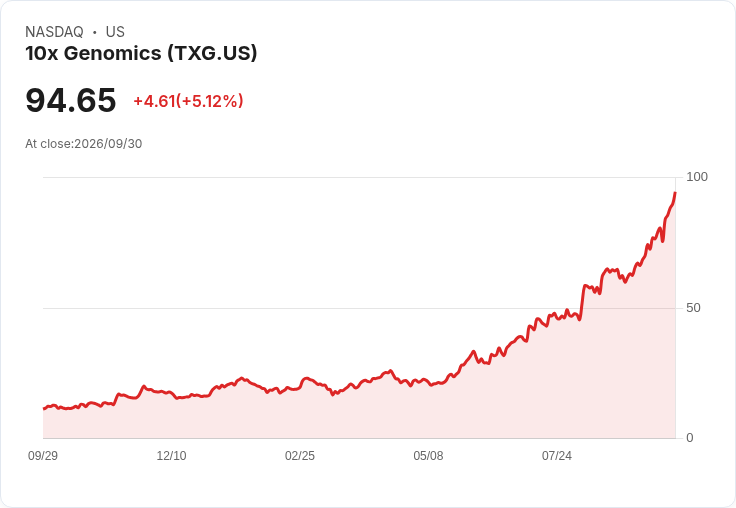This screenshot has width=736, height=508.
Task: Click the 50 horizontal gridline over white space
Action: click(282, 308)
